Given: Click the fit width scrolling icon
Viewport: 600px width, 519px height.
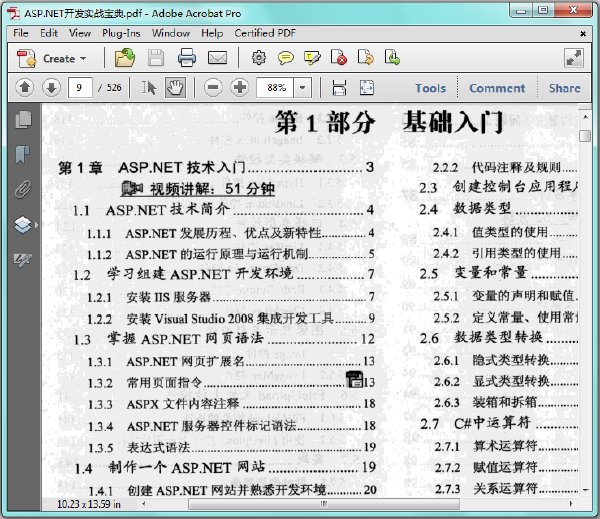Looking at the screenshot, I should 339,88.
